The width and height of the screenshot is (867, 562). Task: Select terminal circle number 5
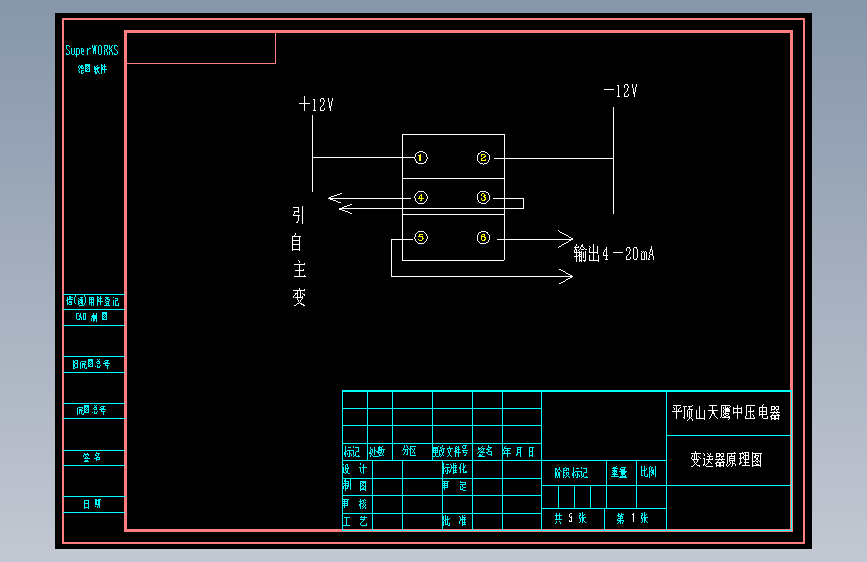click(421, 237)
